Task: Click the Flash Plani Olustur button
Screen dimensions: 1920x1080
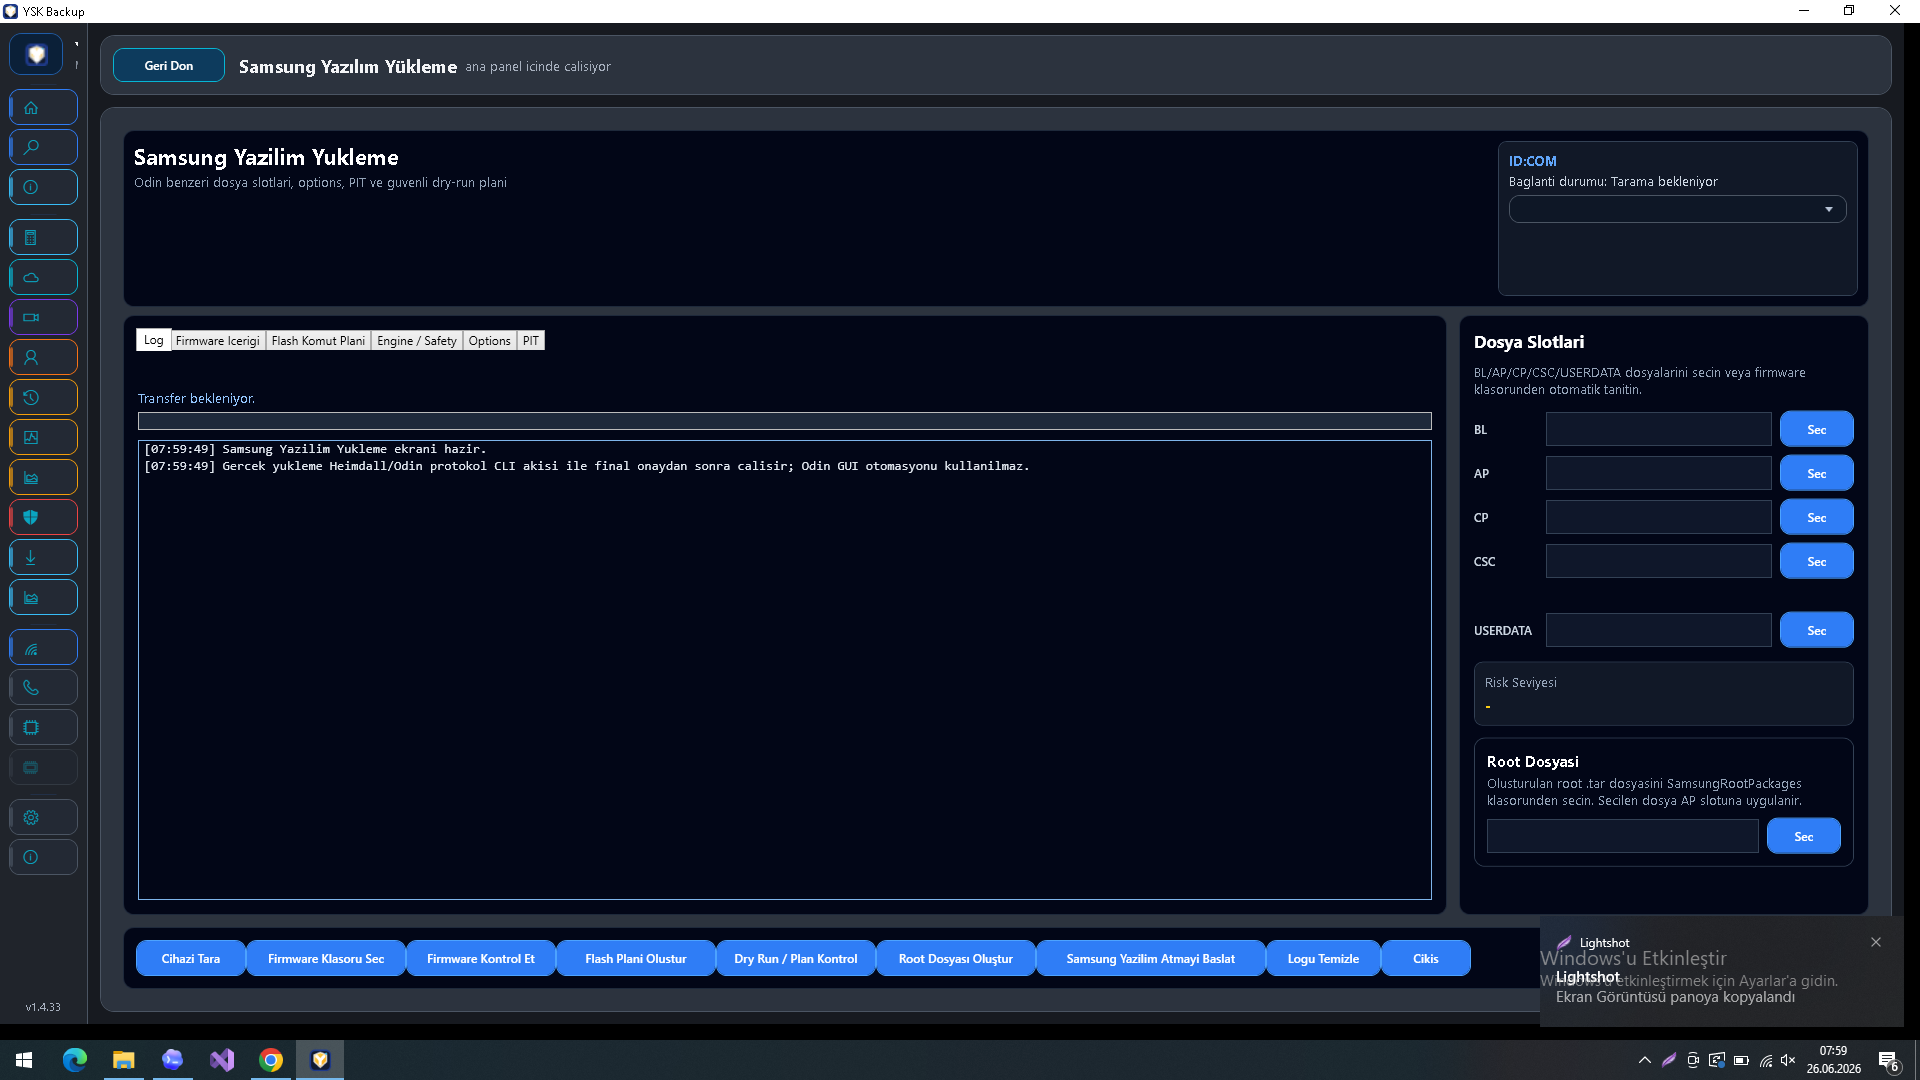Action: coord(636,958)
